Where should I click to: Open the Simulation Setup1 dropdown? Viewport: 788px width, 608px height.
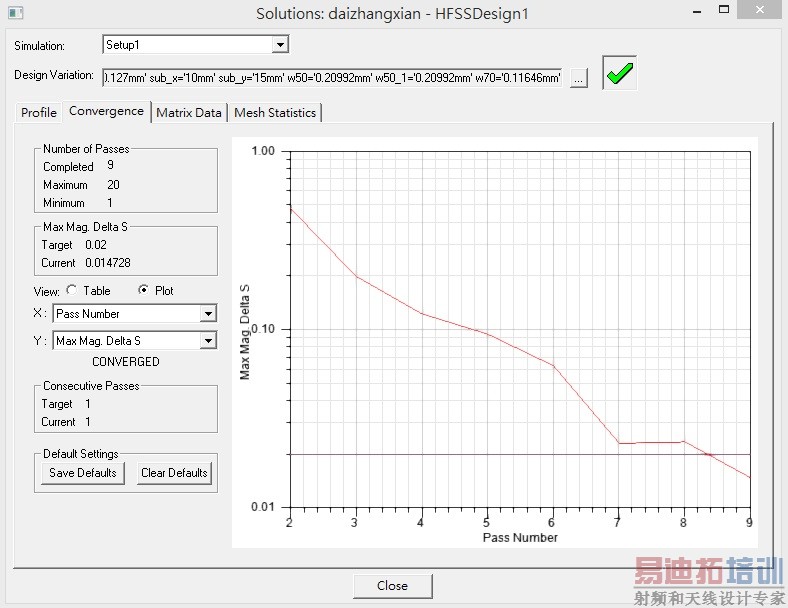(280, 45)
